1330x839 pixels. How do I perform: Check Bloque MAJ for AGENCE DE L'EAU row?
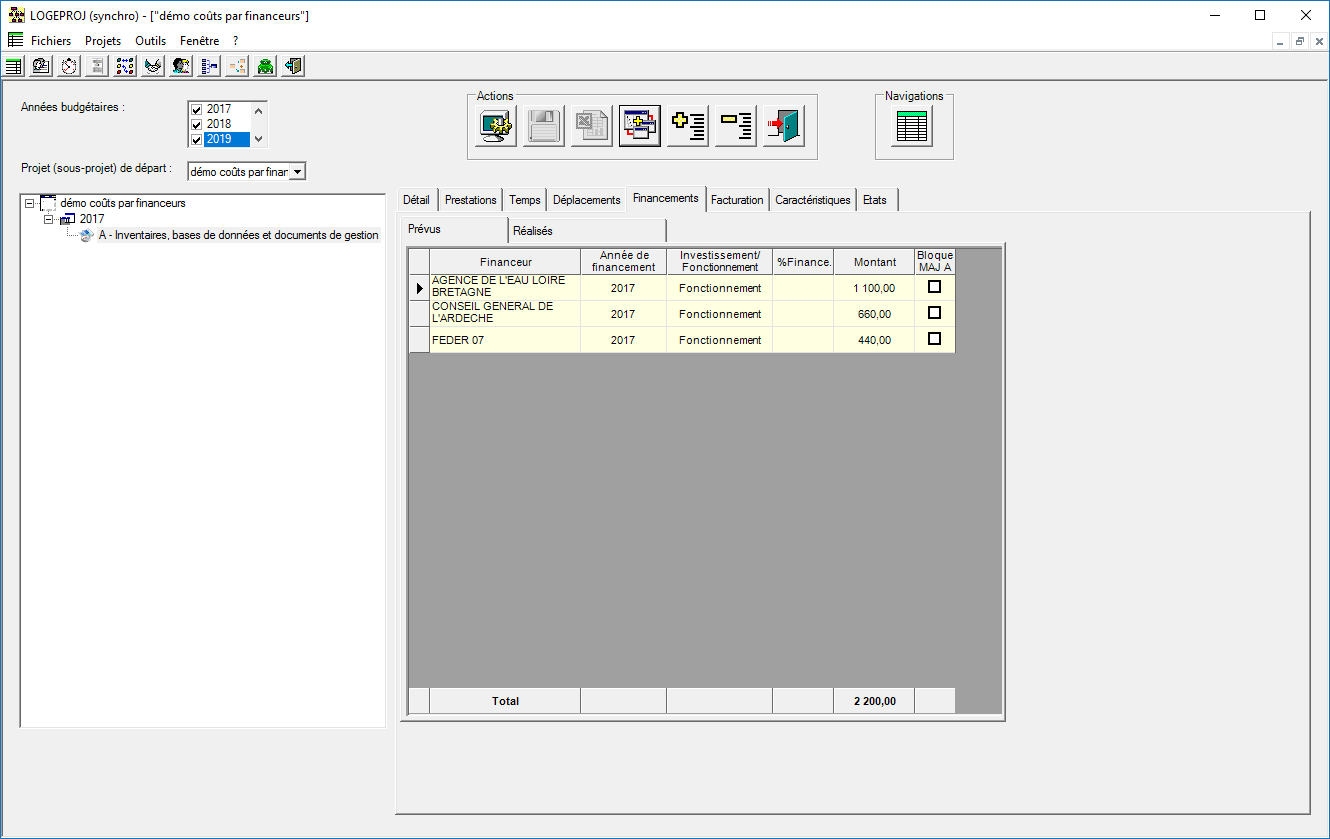(935, 287)
